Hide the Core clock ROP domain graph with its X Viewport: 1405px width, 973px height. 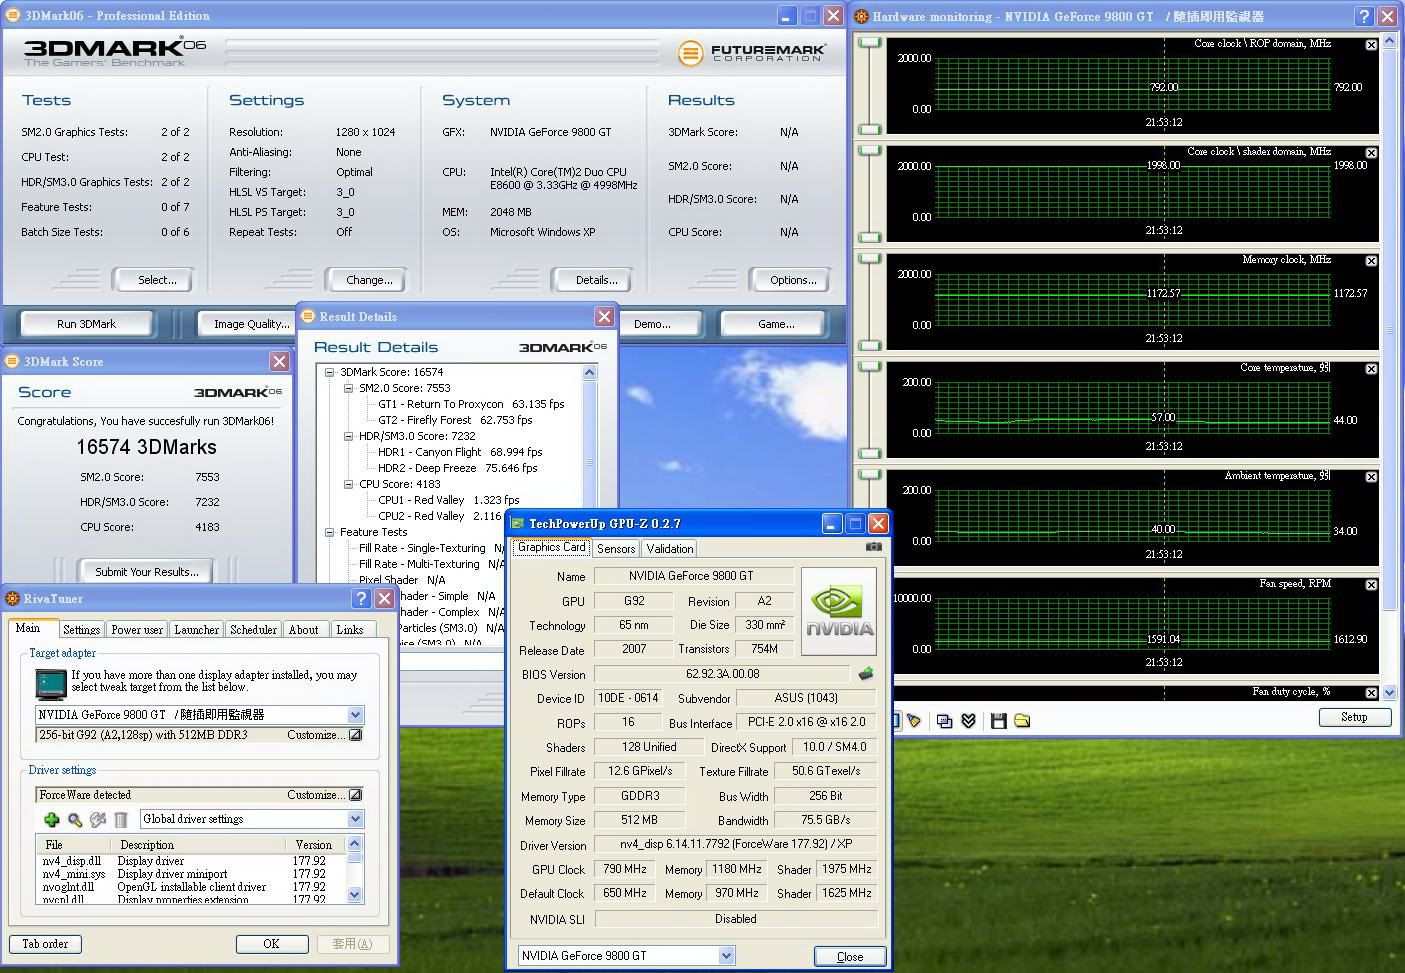[x=1371, y=45]
